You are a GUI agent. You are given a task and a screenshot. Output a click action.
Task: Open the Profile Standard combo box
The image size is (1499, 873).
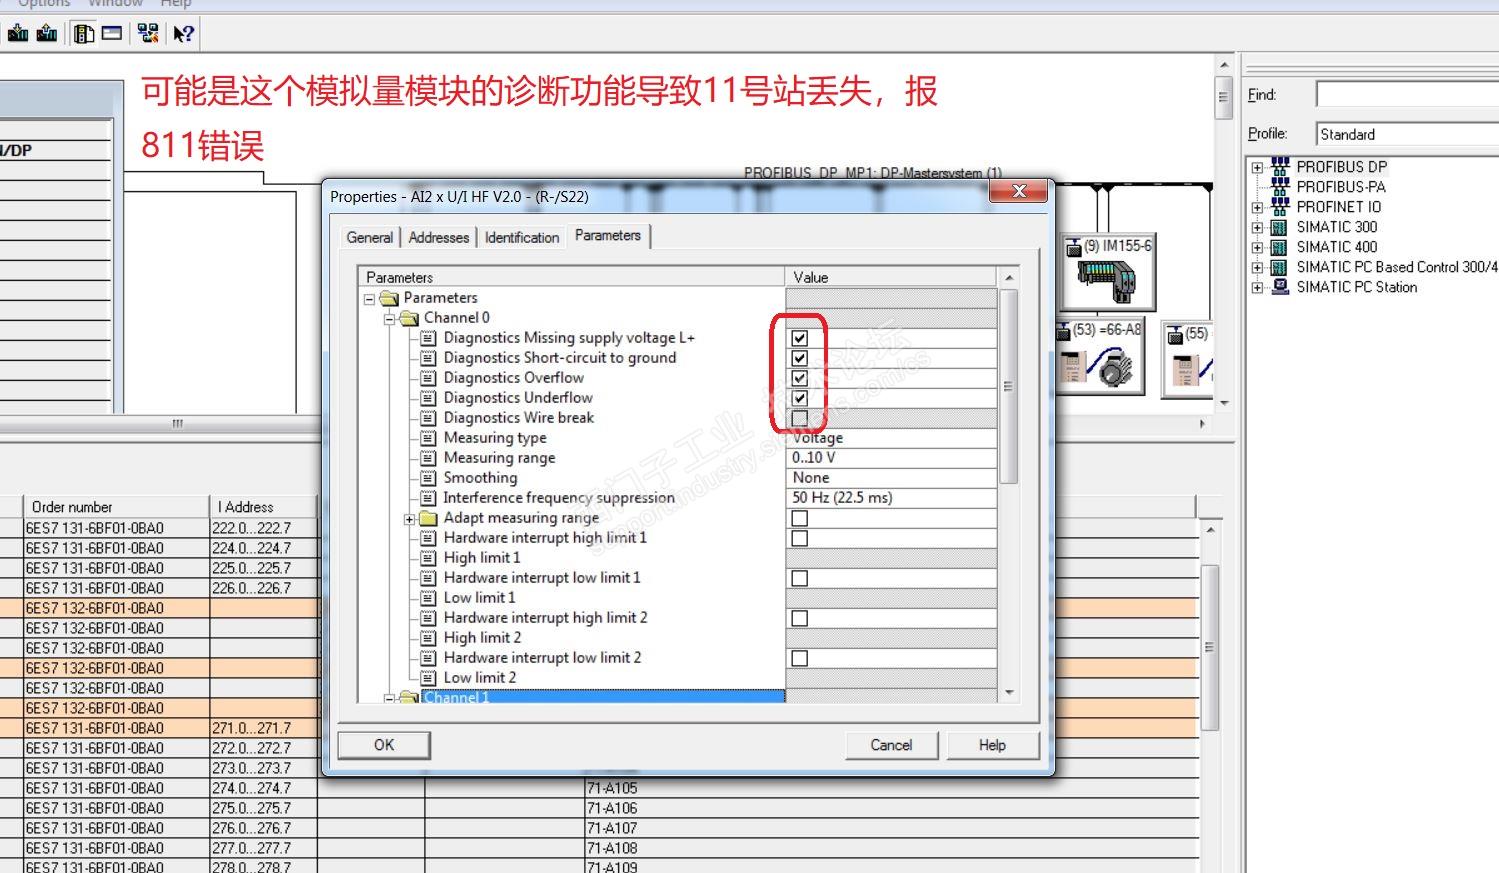1407,134
